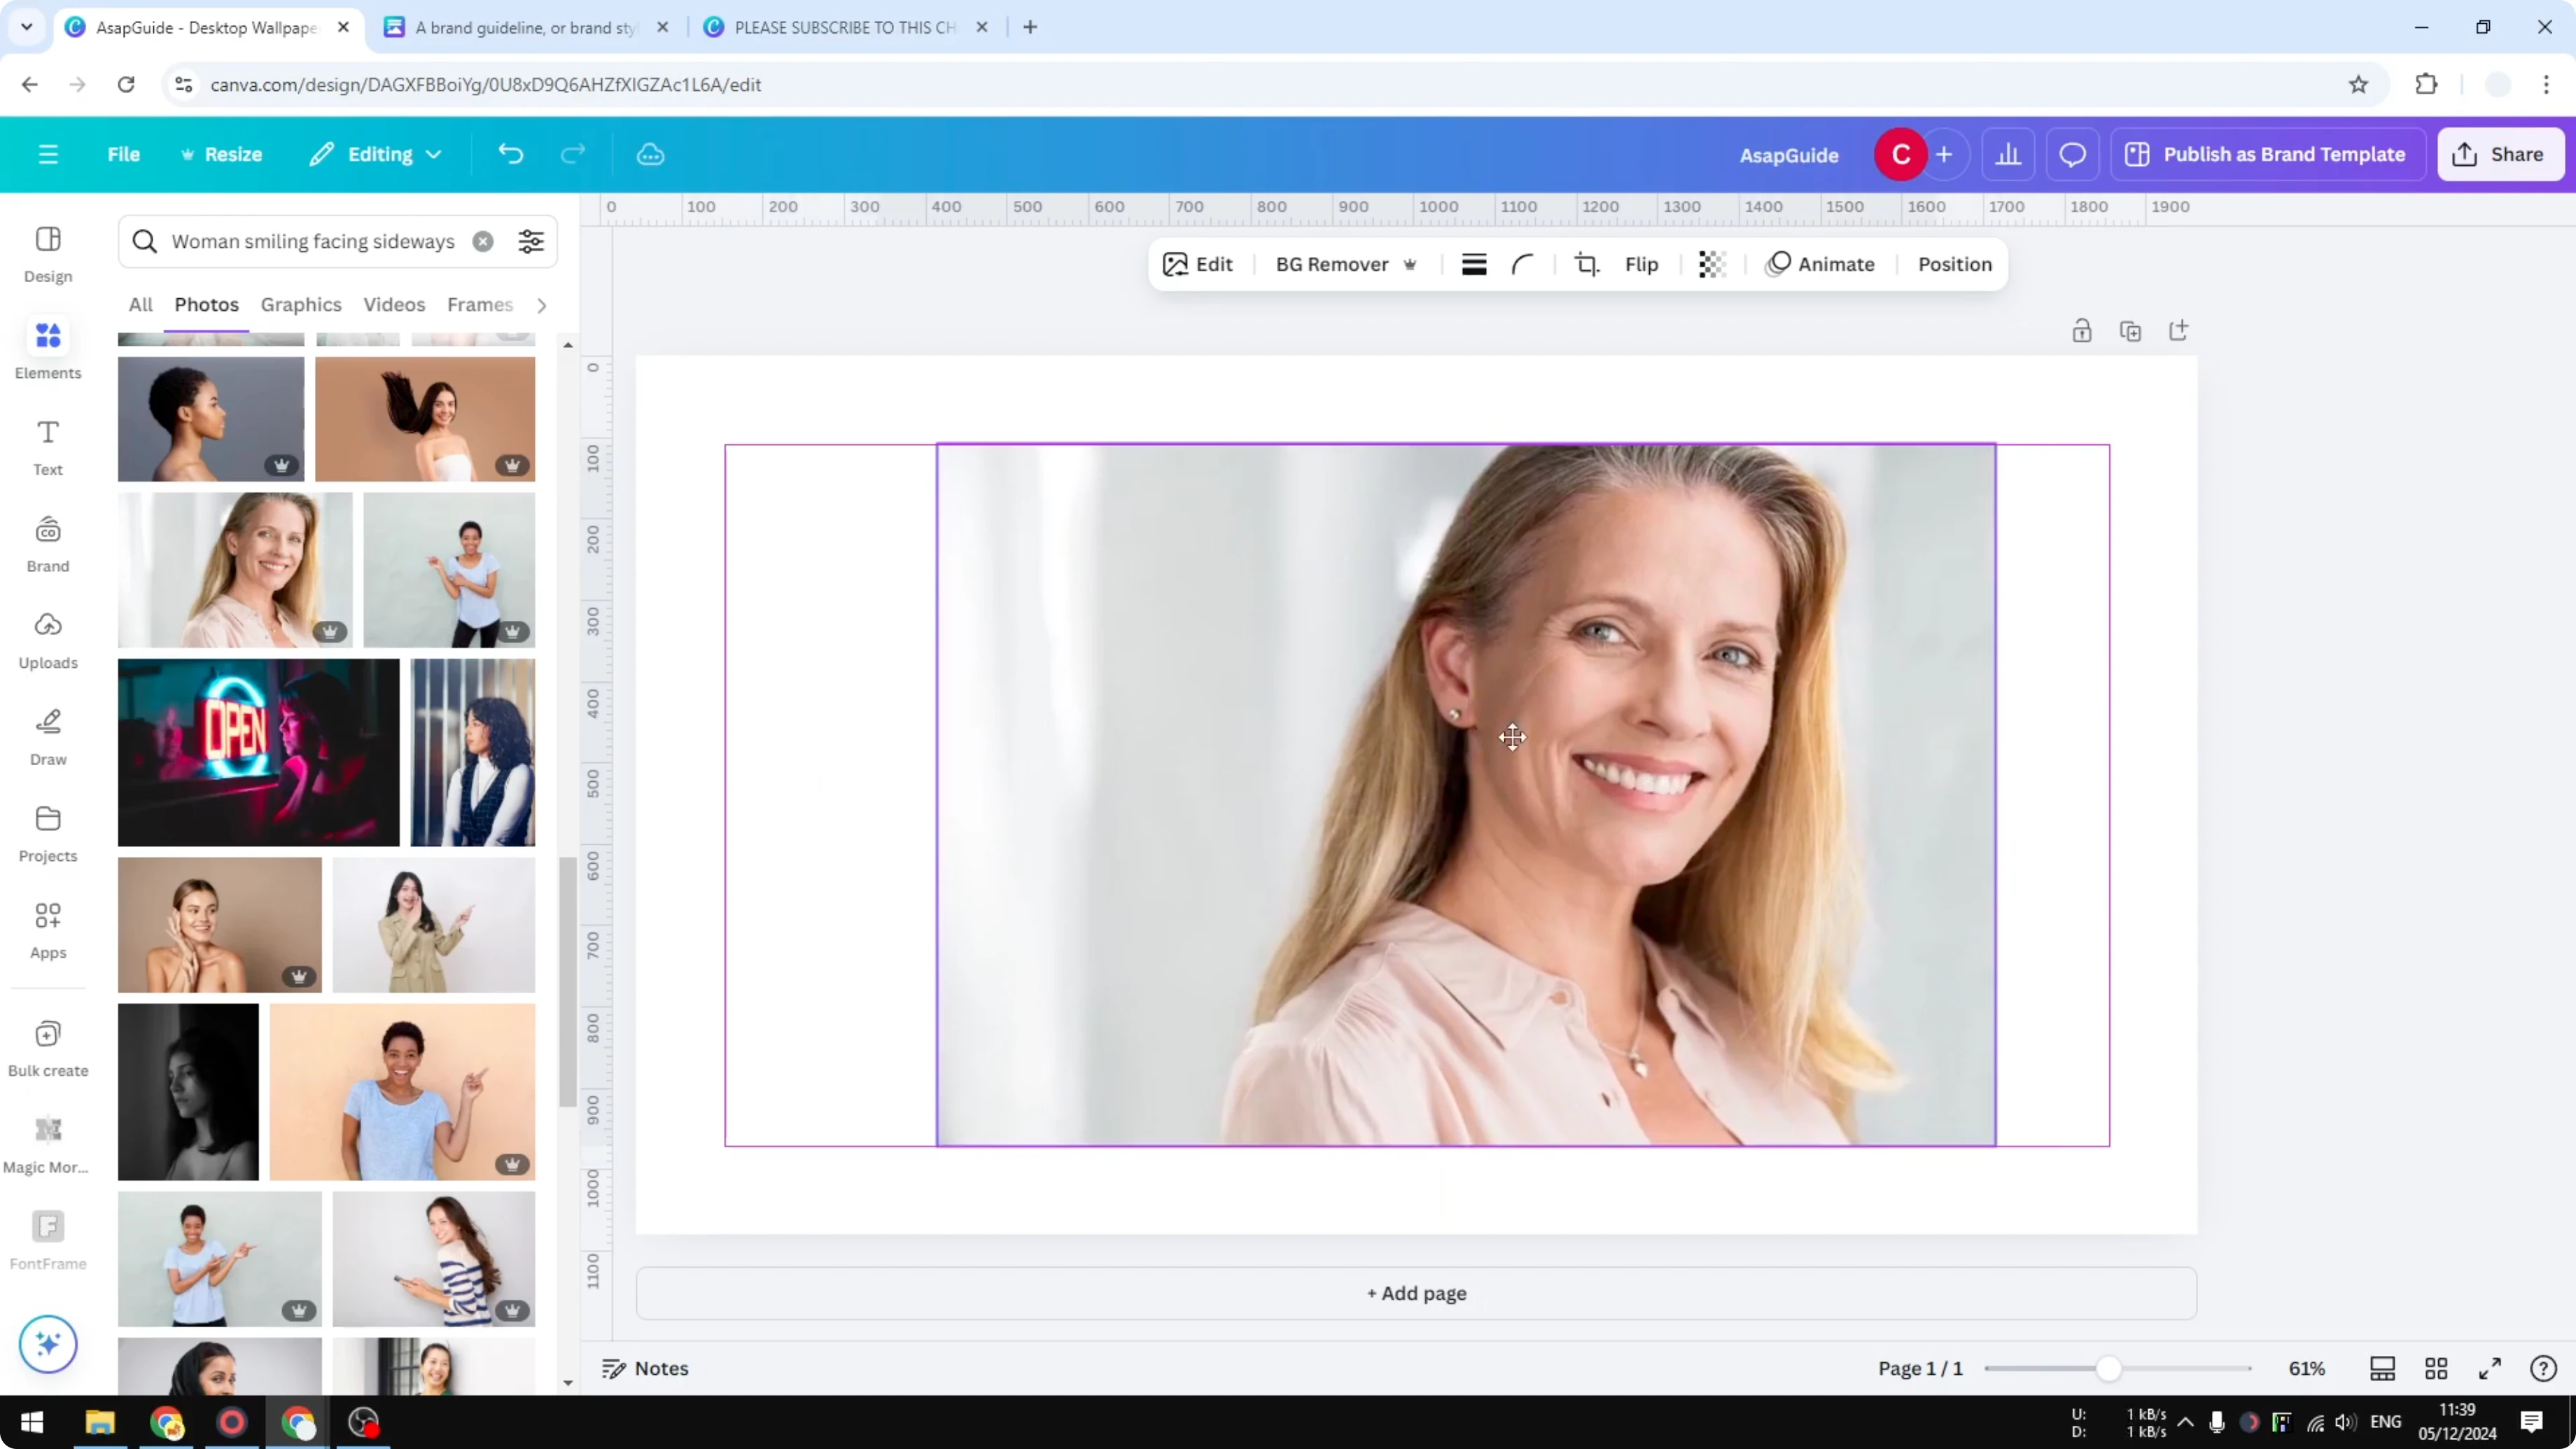Duplicate the selected image element

tap(2131, 330)
